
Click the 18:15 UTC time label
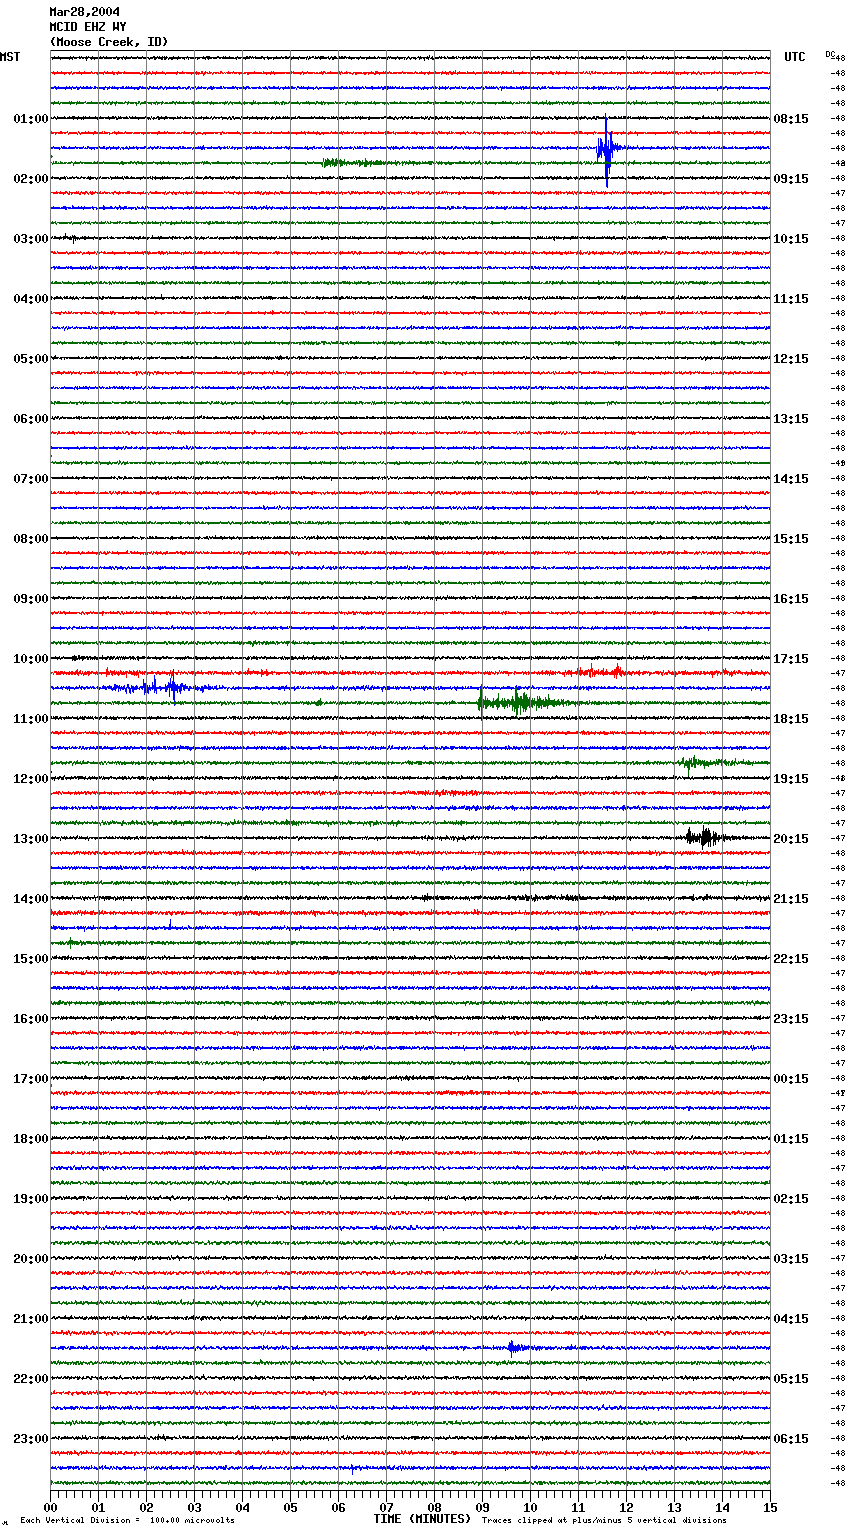point(791,719)
